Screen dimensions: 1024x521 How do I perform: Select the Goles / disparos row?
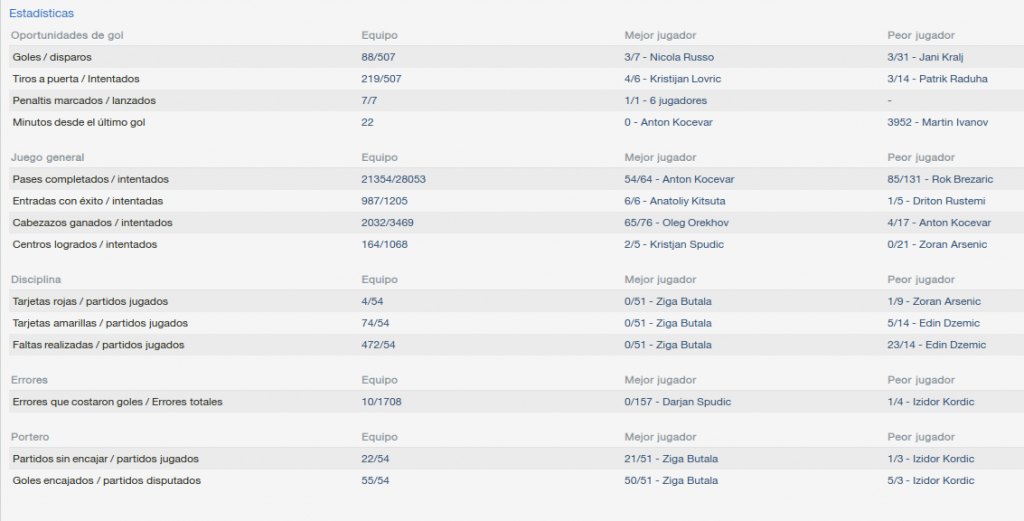pyautogui.click(x=517, y=57)
